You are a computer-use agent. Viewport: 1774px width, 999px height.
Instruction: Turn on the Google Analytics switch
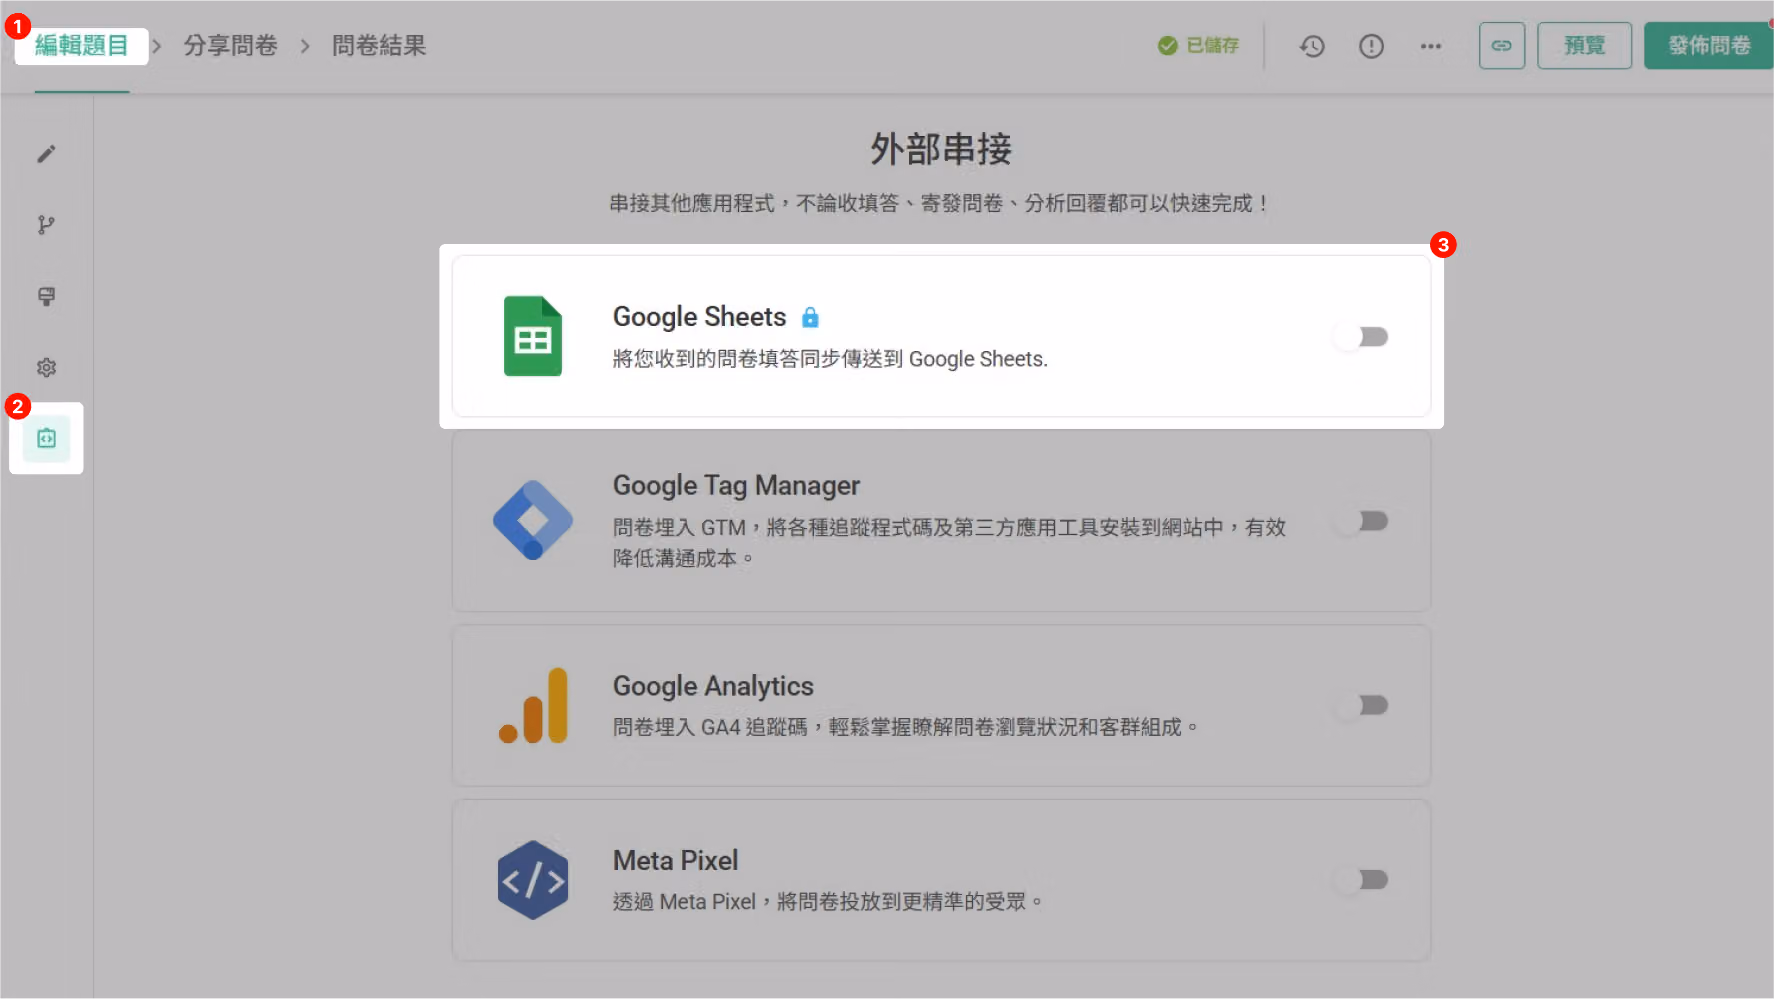[1361, 706]
